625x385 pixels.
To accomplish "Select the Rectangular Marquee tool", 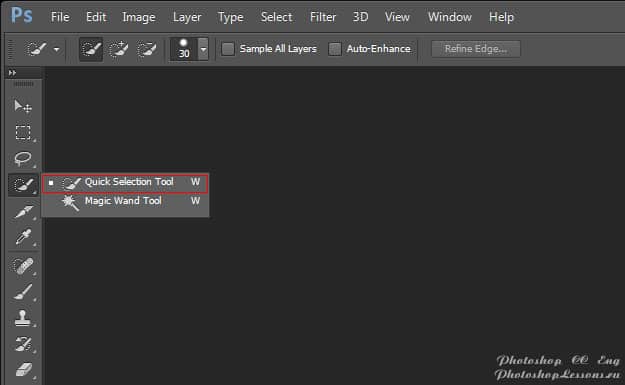I will pos(23,132).
